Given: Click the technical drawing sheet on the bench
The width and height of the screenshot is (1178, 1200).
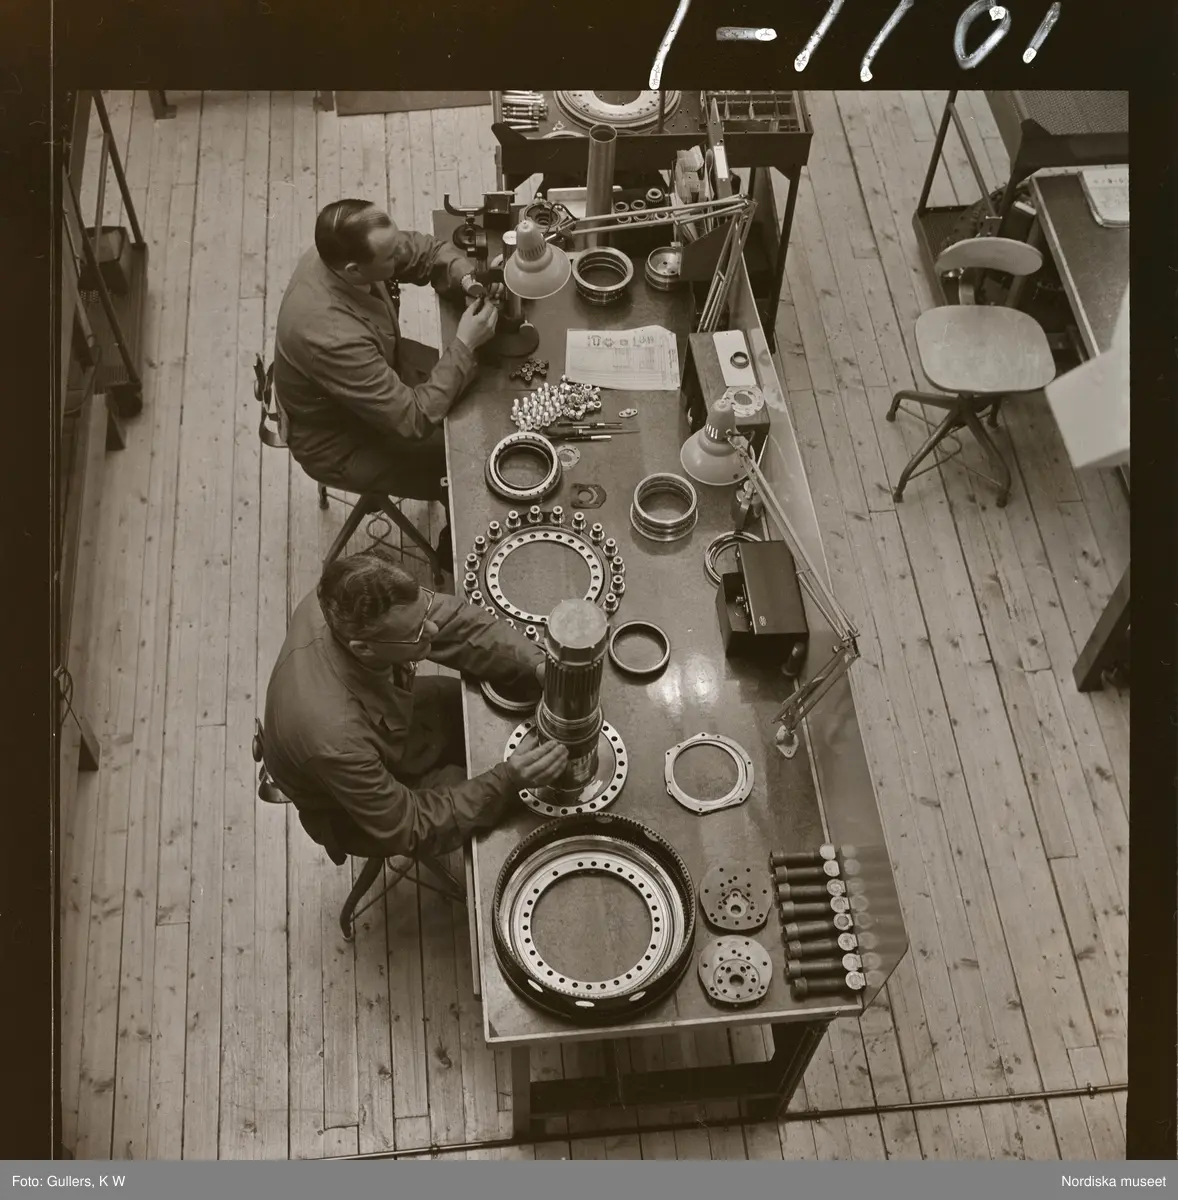Looking at the screenshot, I should [x=624, y=358].
